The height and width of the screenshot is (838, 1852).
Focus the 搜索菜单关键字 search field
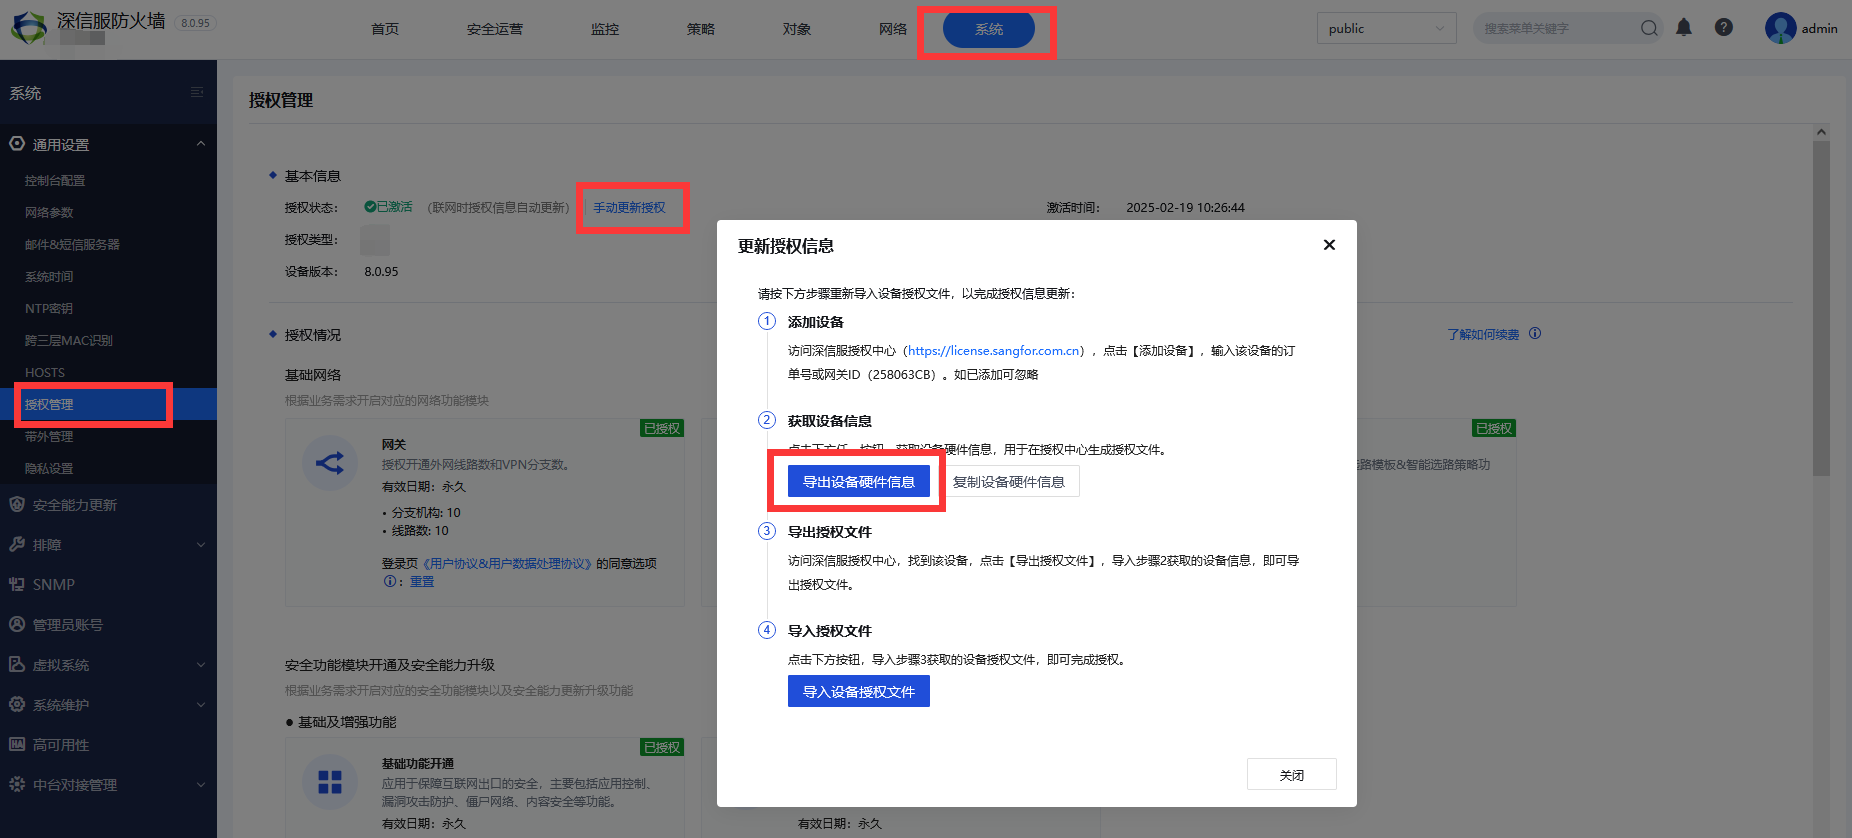[x=1554, y=28]
